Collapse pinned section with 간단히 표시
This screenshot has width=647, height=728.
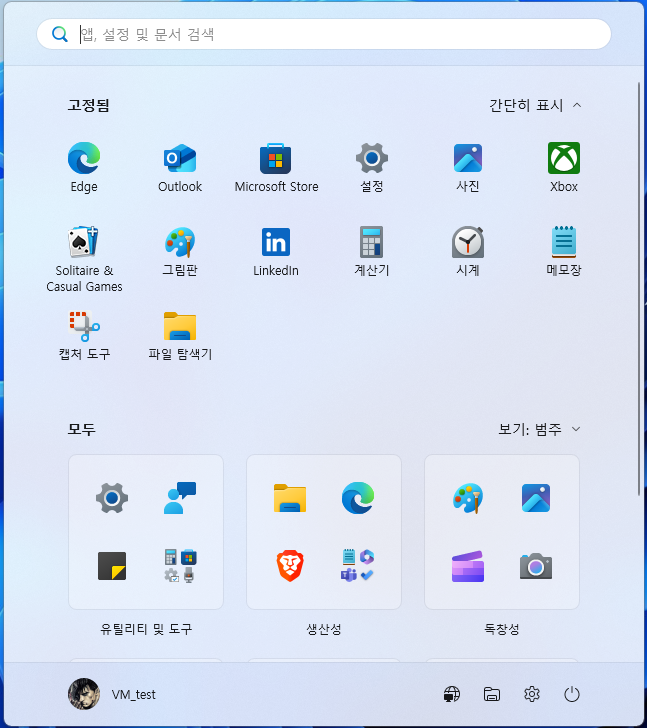pyautogui.click(x=535, y=105)
